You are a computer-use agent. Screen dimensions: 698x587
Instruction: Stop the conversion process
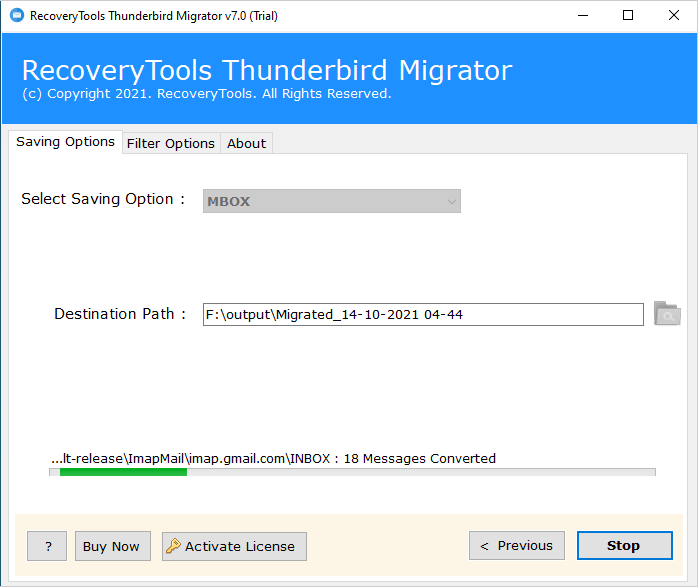(x=625, y=546)
